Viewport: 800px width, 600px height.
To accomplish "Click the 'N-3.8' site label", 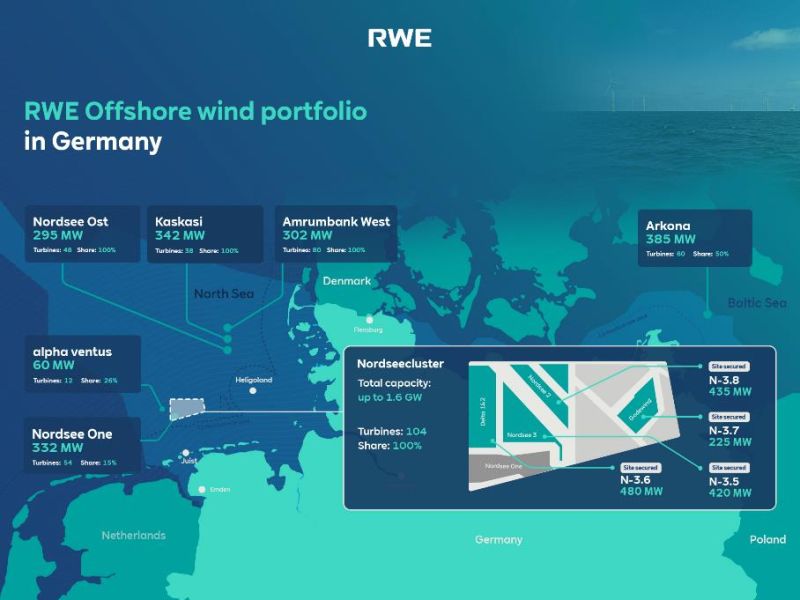I will (x=723, y=380).
